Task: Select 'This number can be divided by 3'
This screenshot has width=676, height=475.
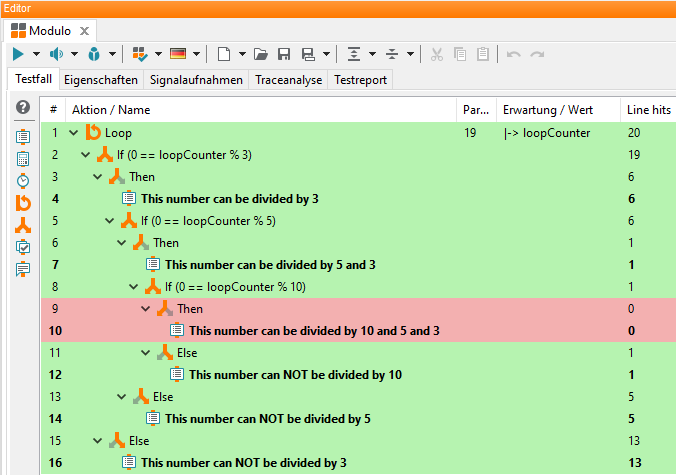Action: click(230, 199)
